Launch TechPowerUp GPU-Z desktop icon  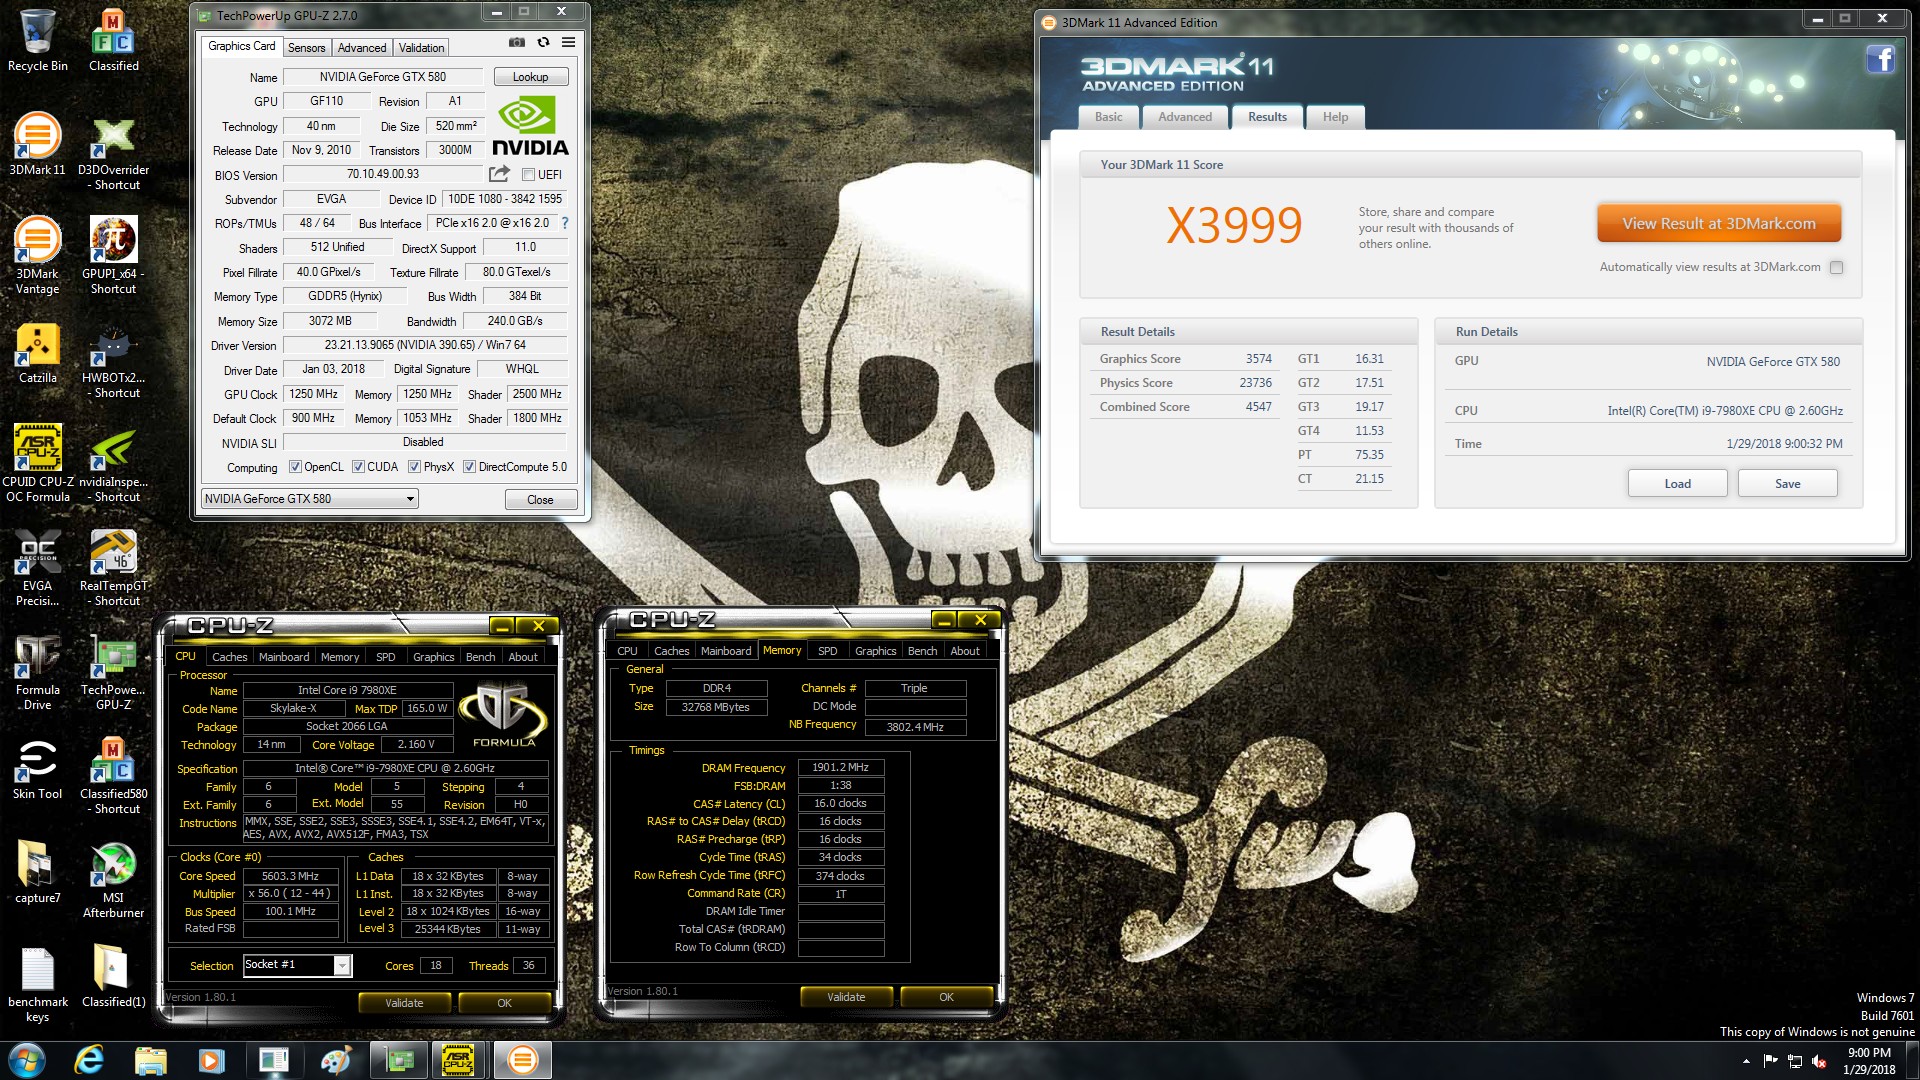[x=113, y=672]
